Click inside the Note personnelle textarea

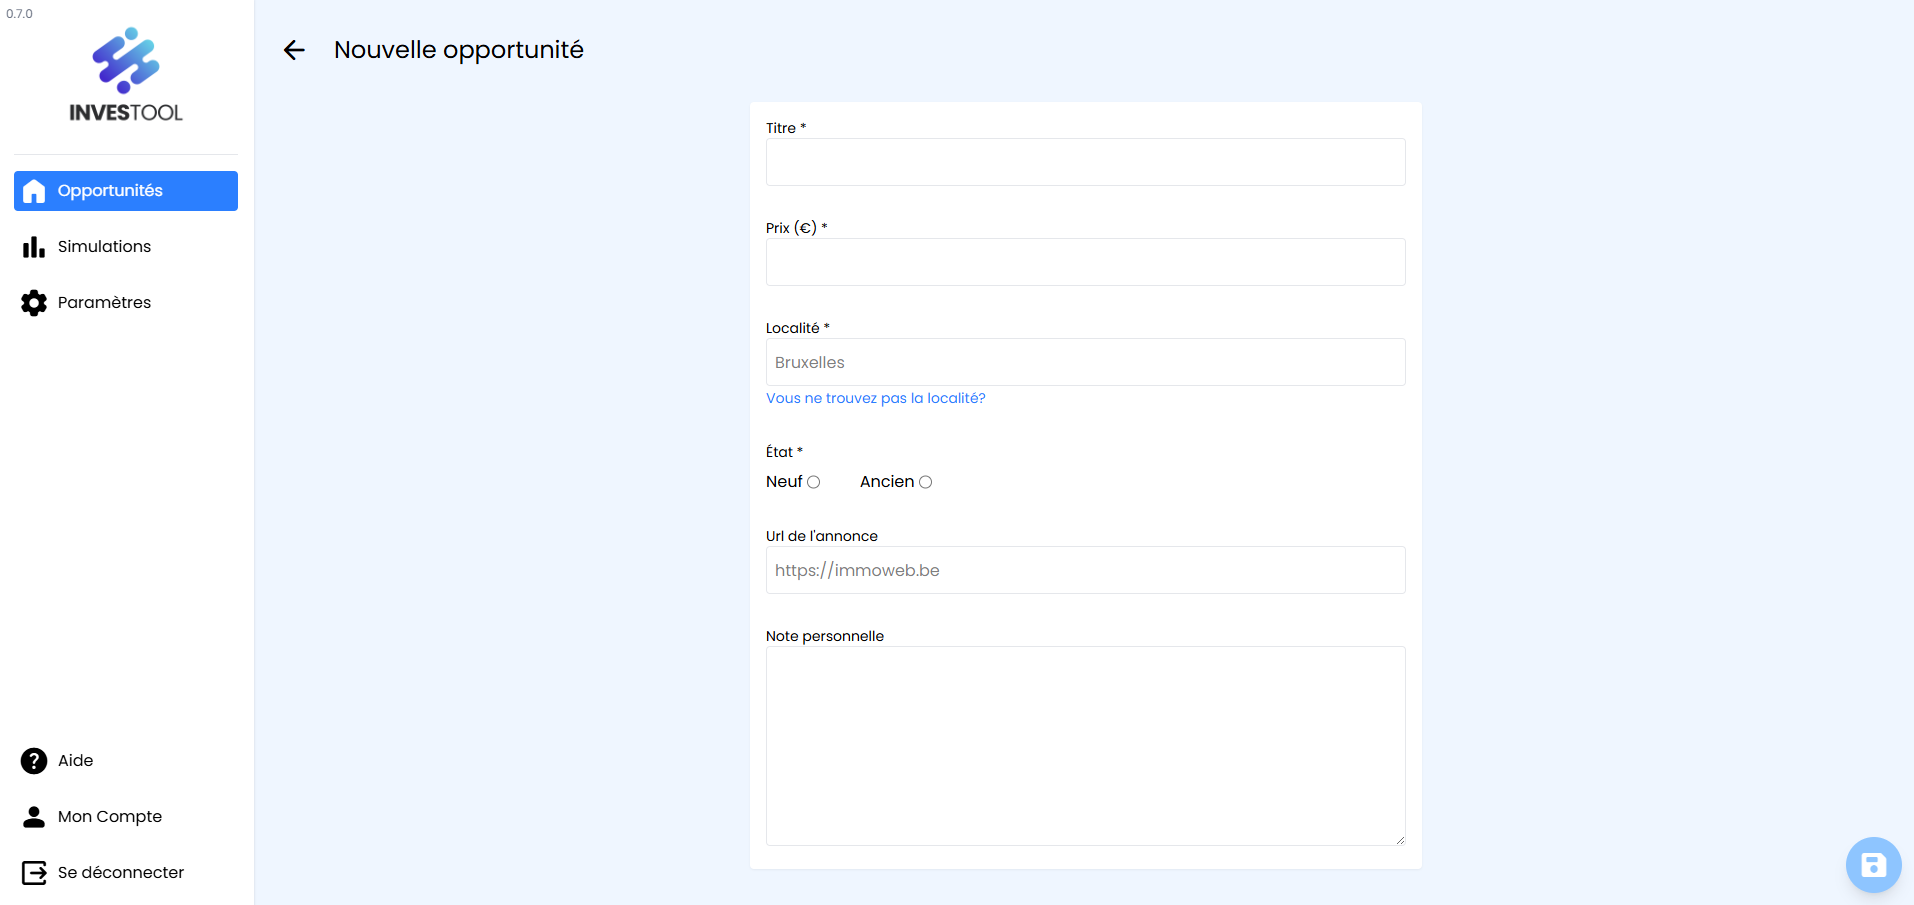tap(1085, 745)
